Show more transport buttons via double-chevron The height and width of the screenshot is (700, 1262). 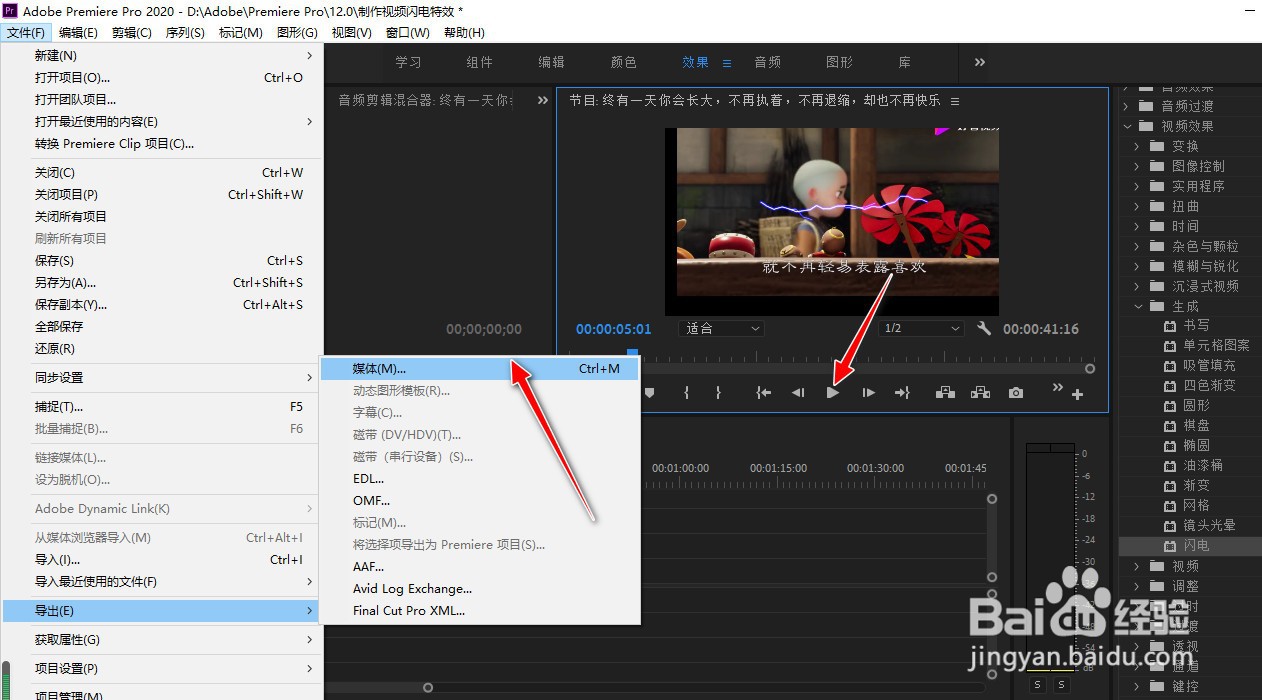(1058, 388)
